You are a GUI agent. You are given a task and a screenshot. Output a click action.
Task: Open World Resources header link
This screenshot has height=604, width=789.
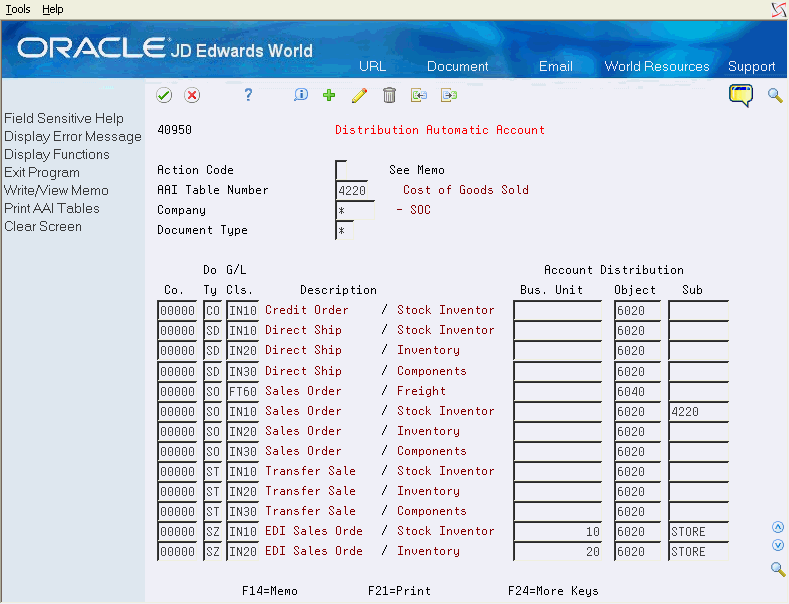[x=657, y=66]
